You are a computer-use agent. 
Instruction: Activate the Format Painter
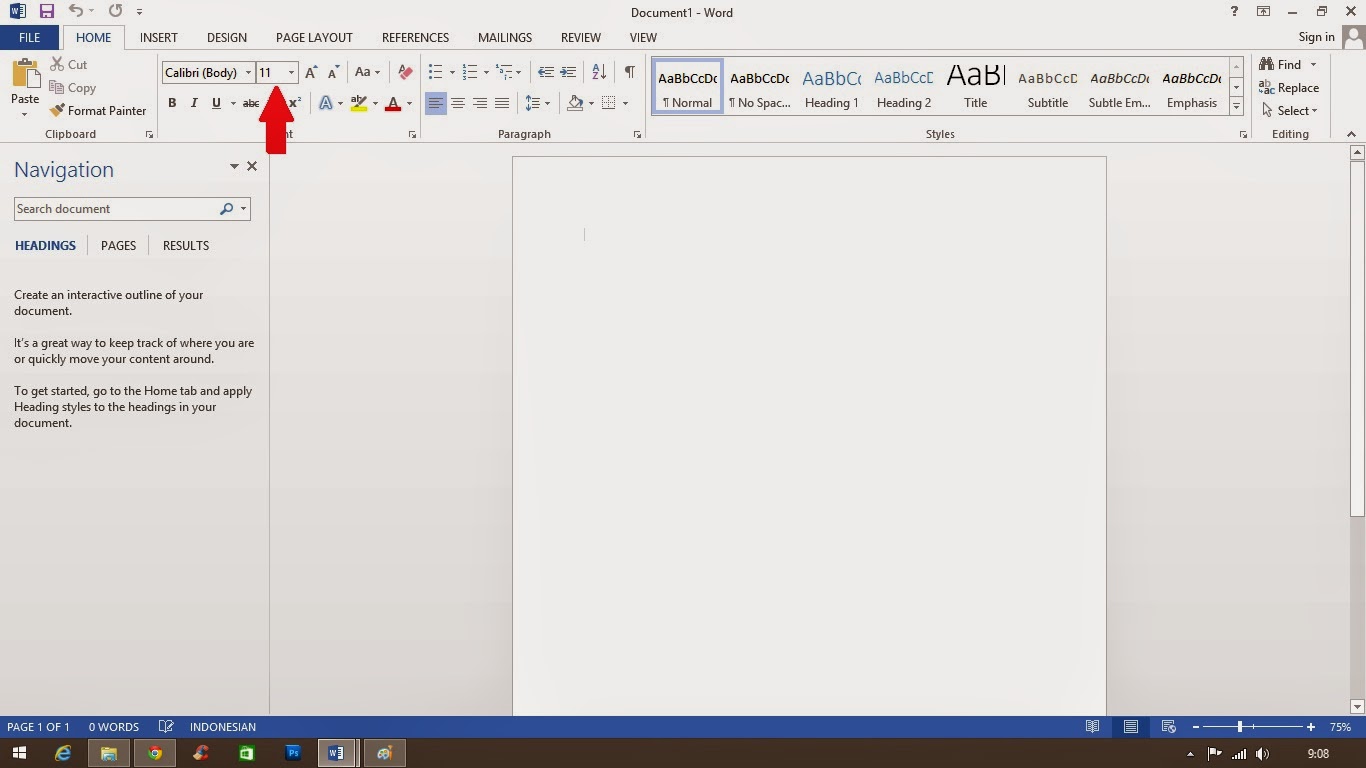point(98,110)
